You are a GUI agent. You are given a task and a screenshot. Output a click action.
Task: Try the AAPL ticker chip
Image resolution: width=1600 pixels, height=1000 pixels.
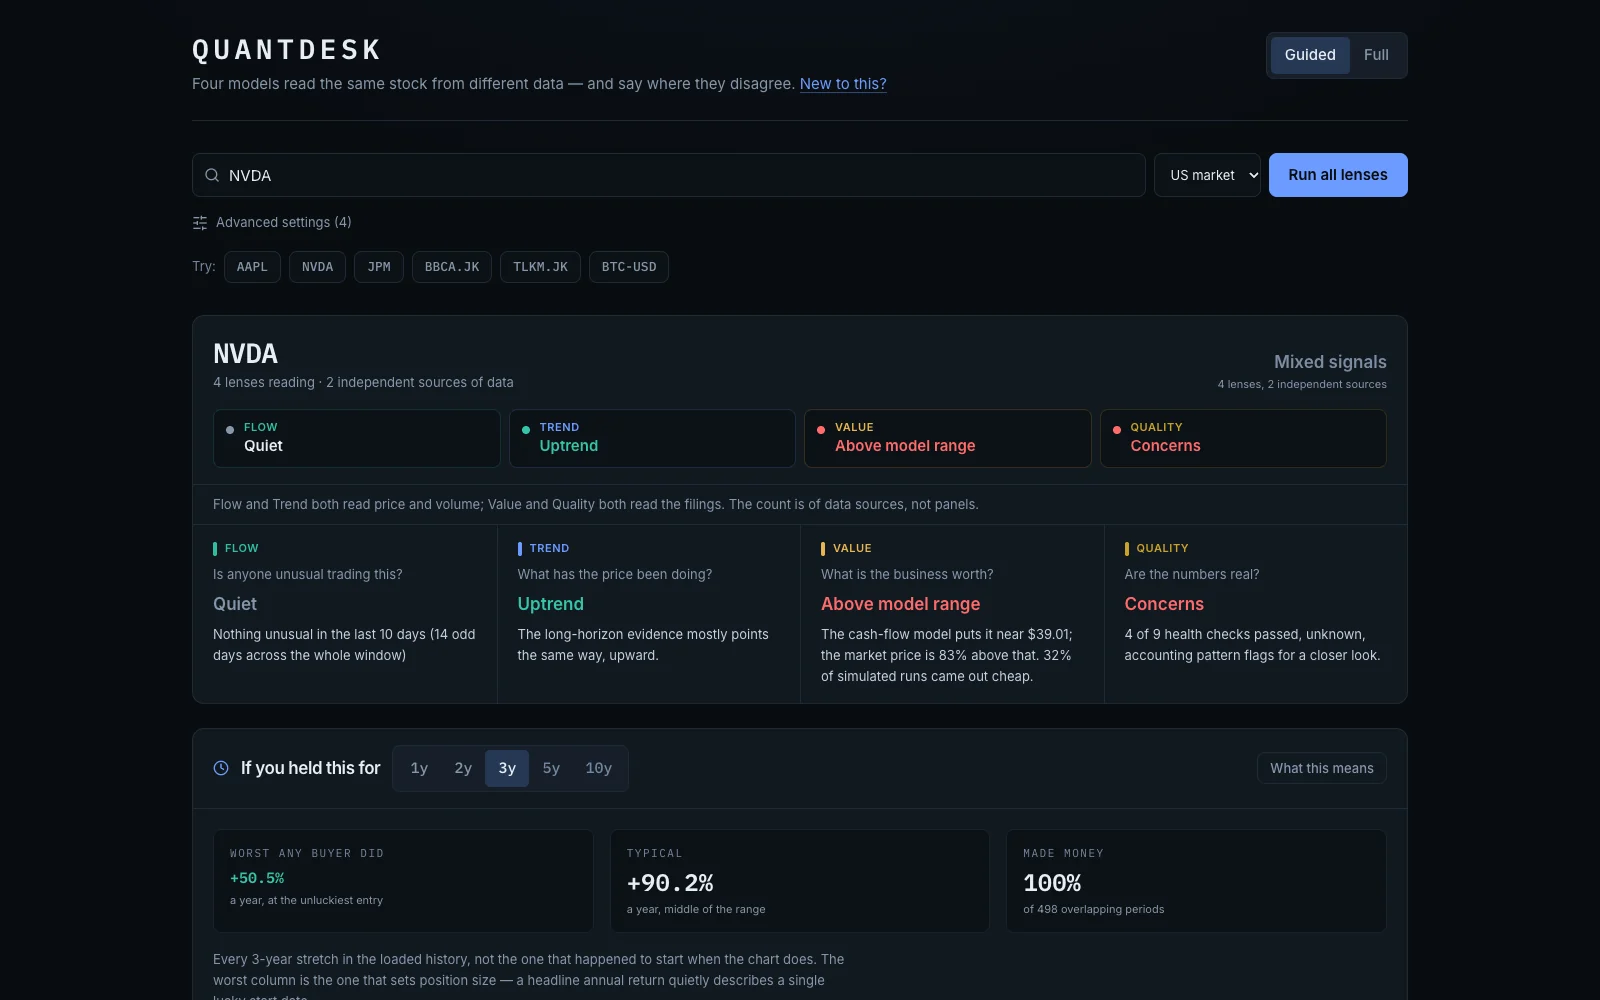(x=252, y=267)
